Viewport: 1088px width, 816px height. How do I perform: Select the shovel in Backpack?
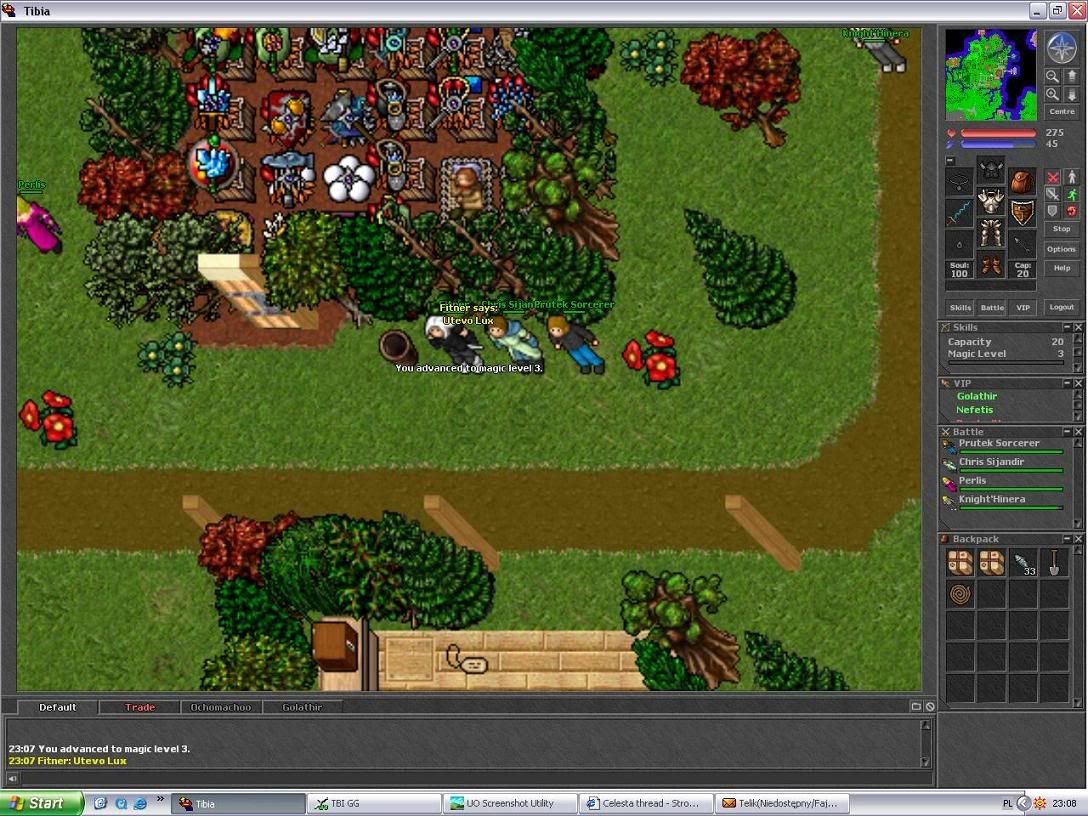pos(1054,563)
